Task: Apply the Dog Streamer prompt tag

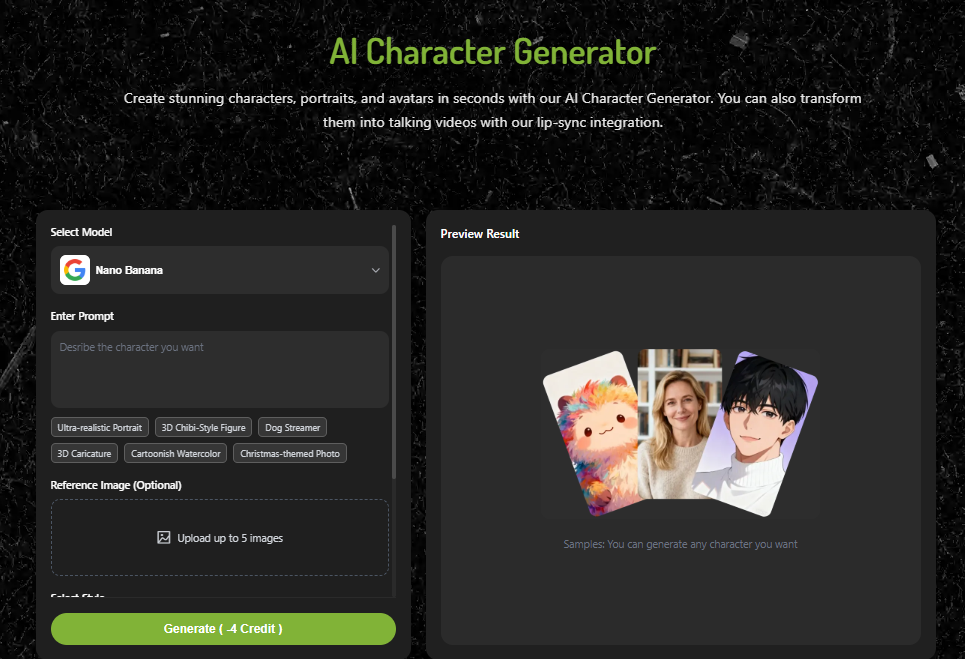Action: point(291,427)
